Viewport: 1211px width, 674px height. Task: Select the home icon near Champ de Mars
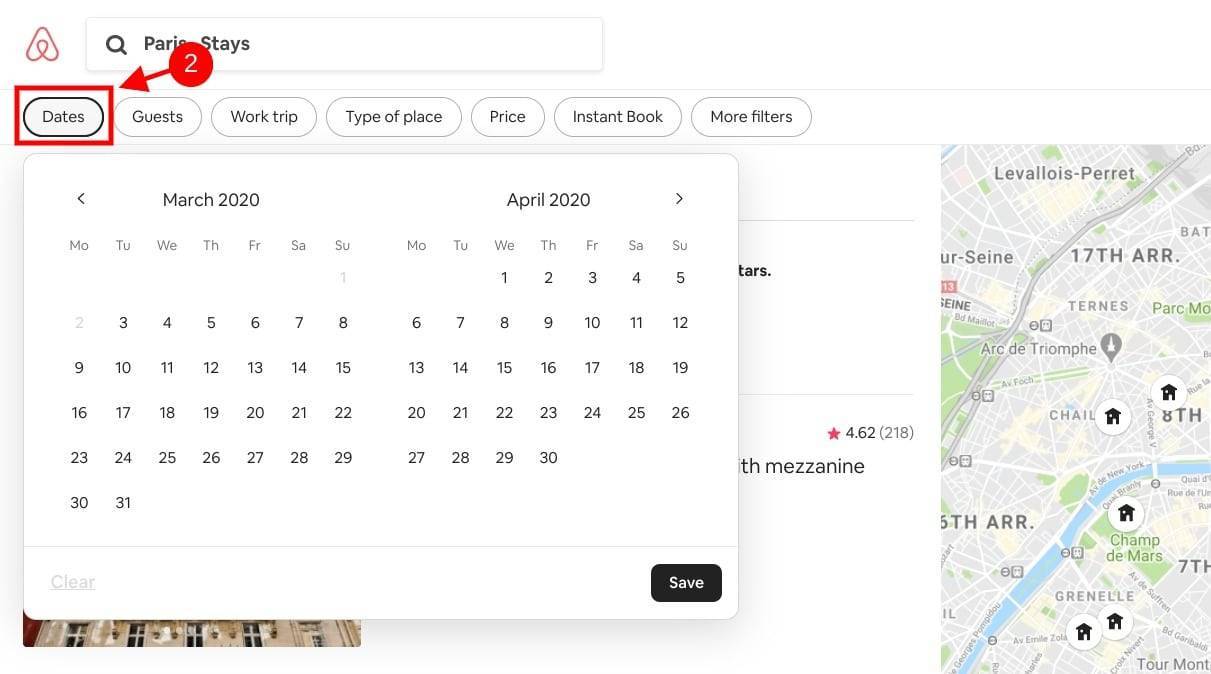(x=1126, y=513)
